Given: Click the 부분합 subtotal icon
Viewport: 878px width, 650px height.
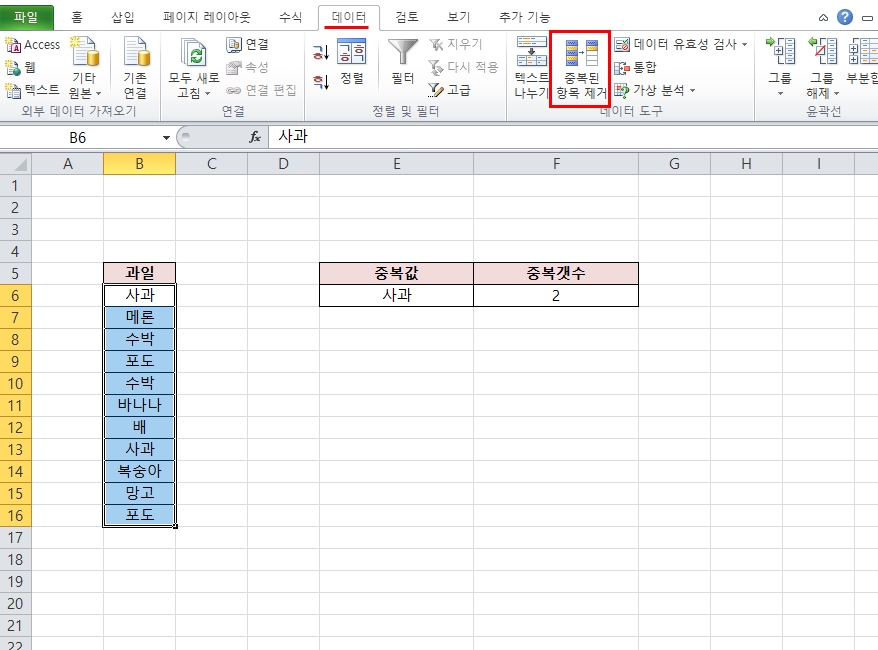Looking at the screenshot, I should coord(863,51).
